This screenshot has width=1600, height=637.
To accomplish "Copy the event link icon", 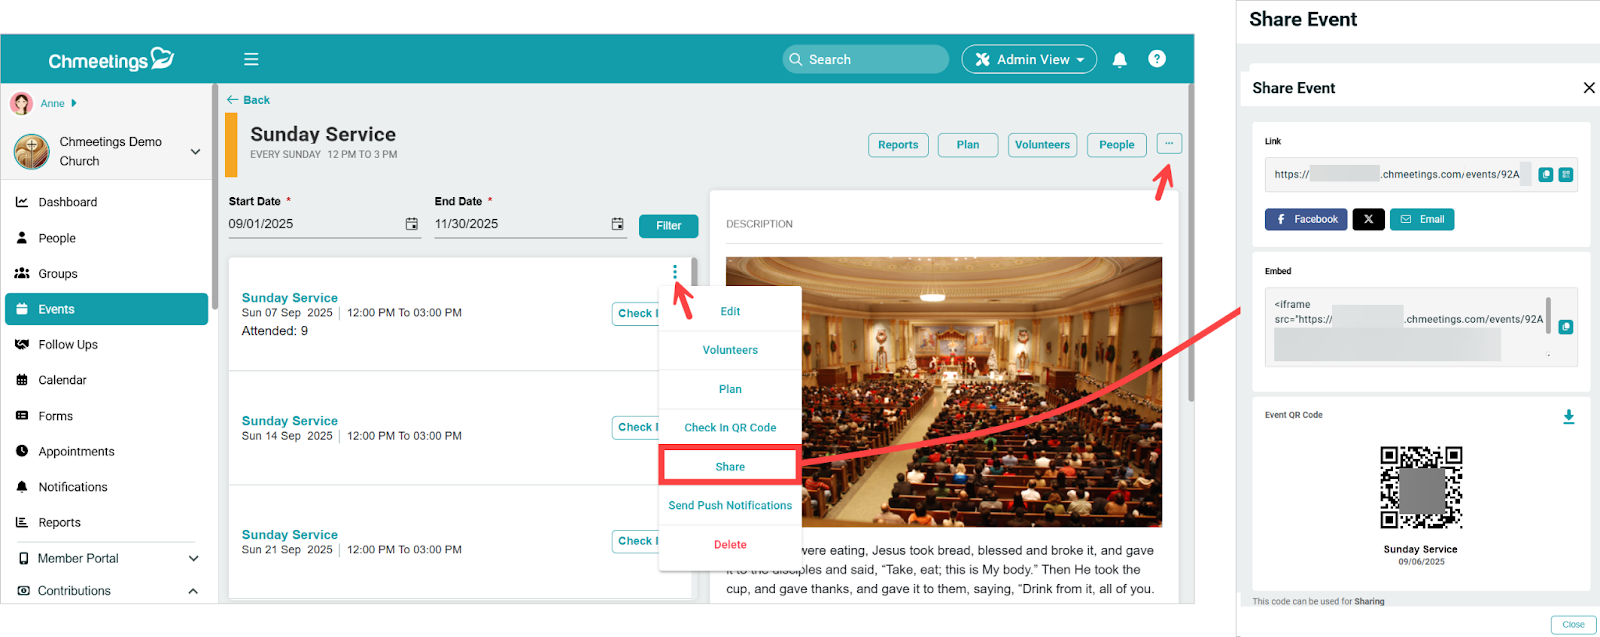I will pyautogui.click(x=1545, y=175).
